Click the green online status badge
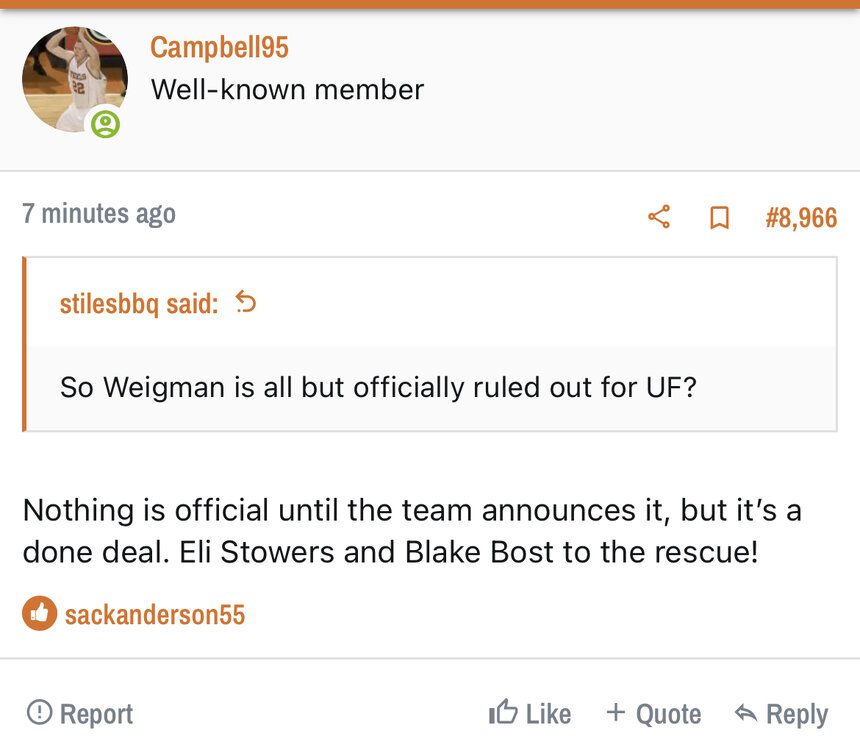Screen dimensions: 860x750 click(105, 125)
